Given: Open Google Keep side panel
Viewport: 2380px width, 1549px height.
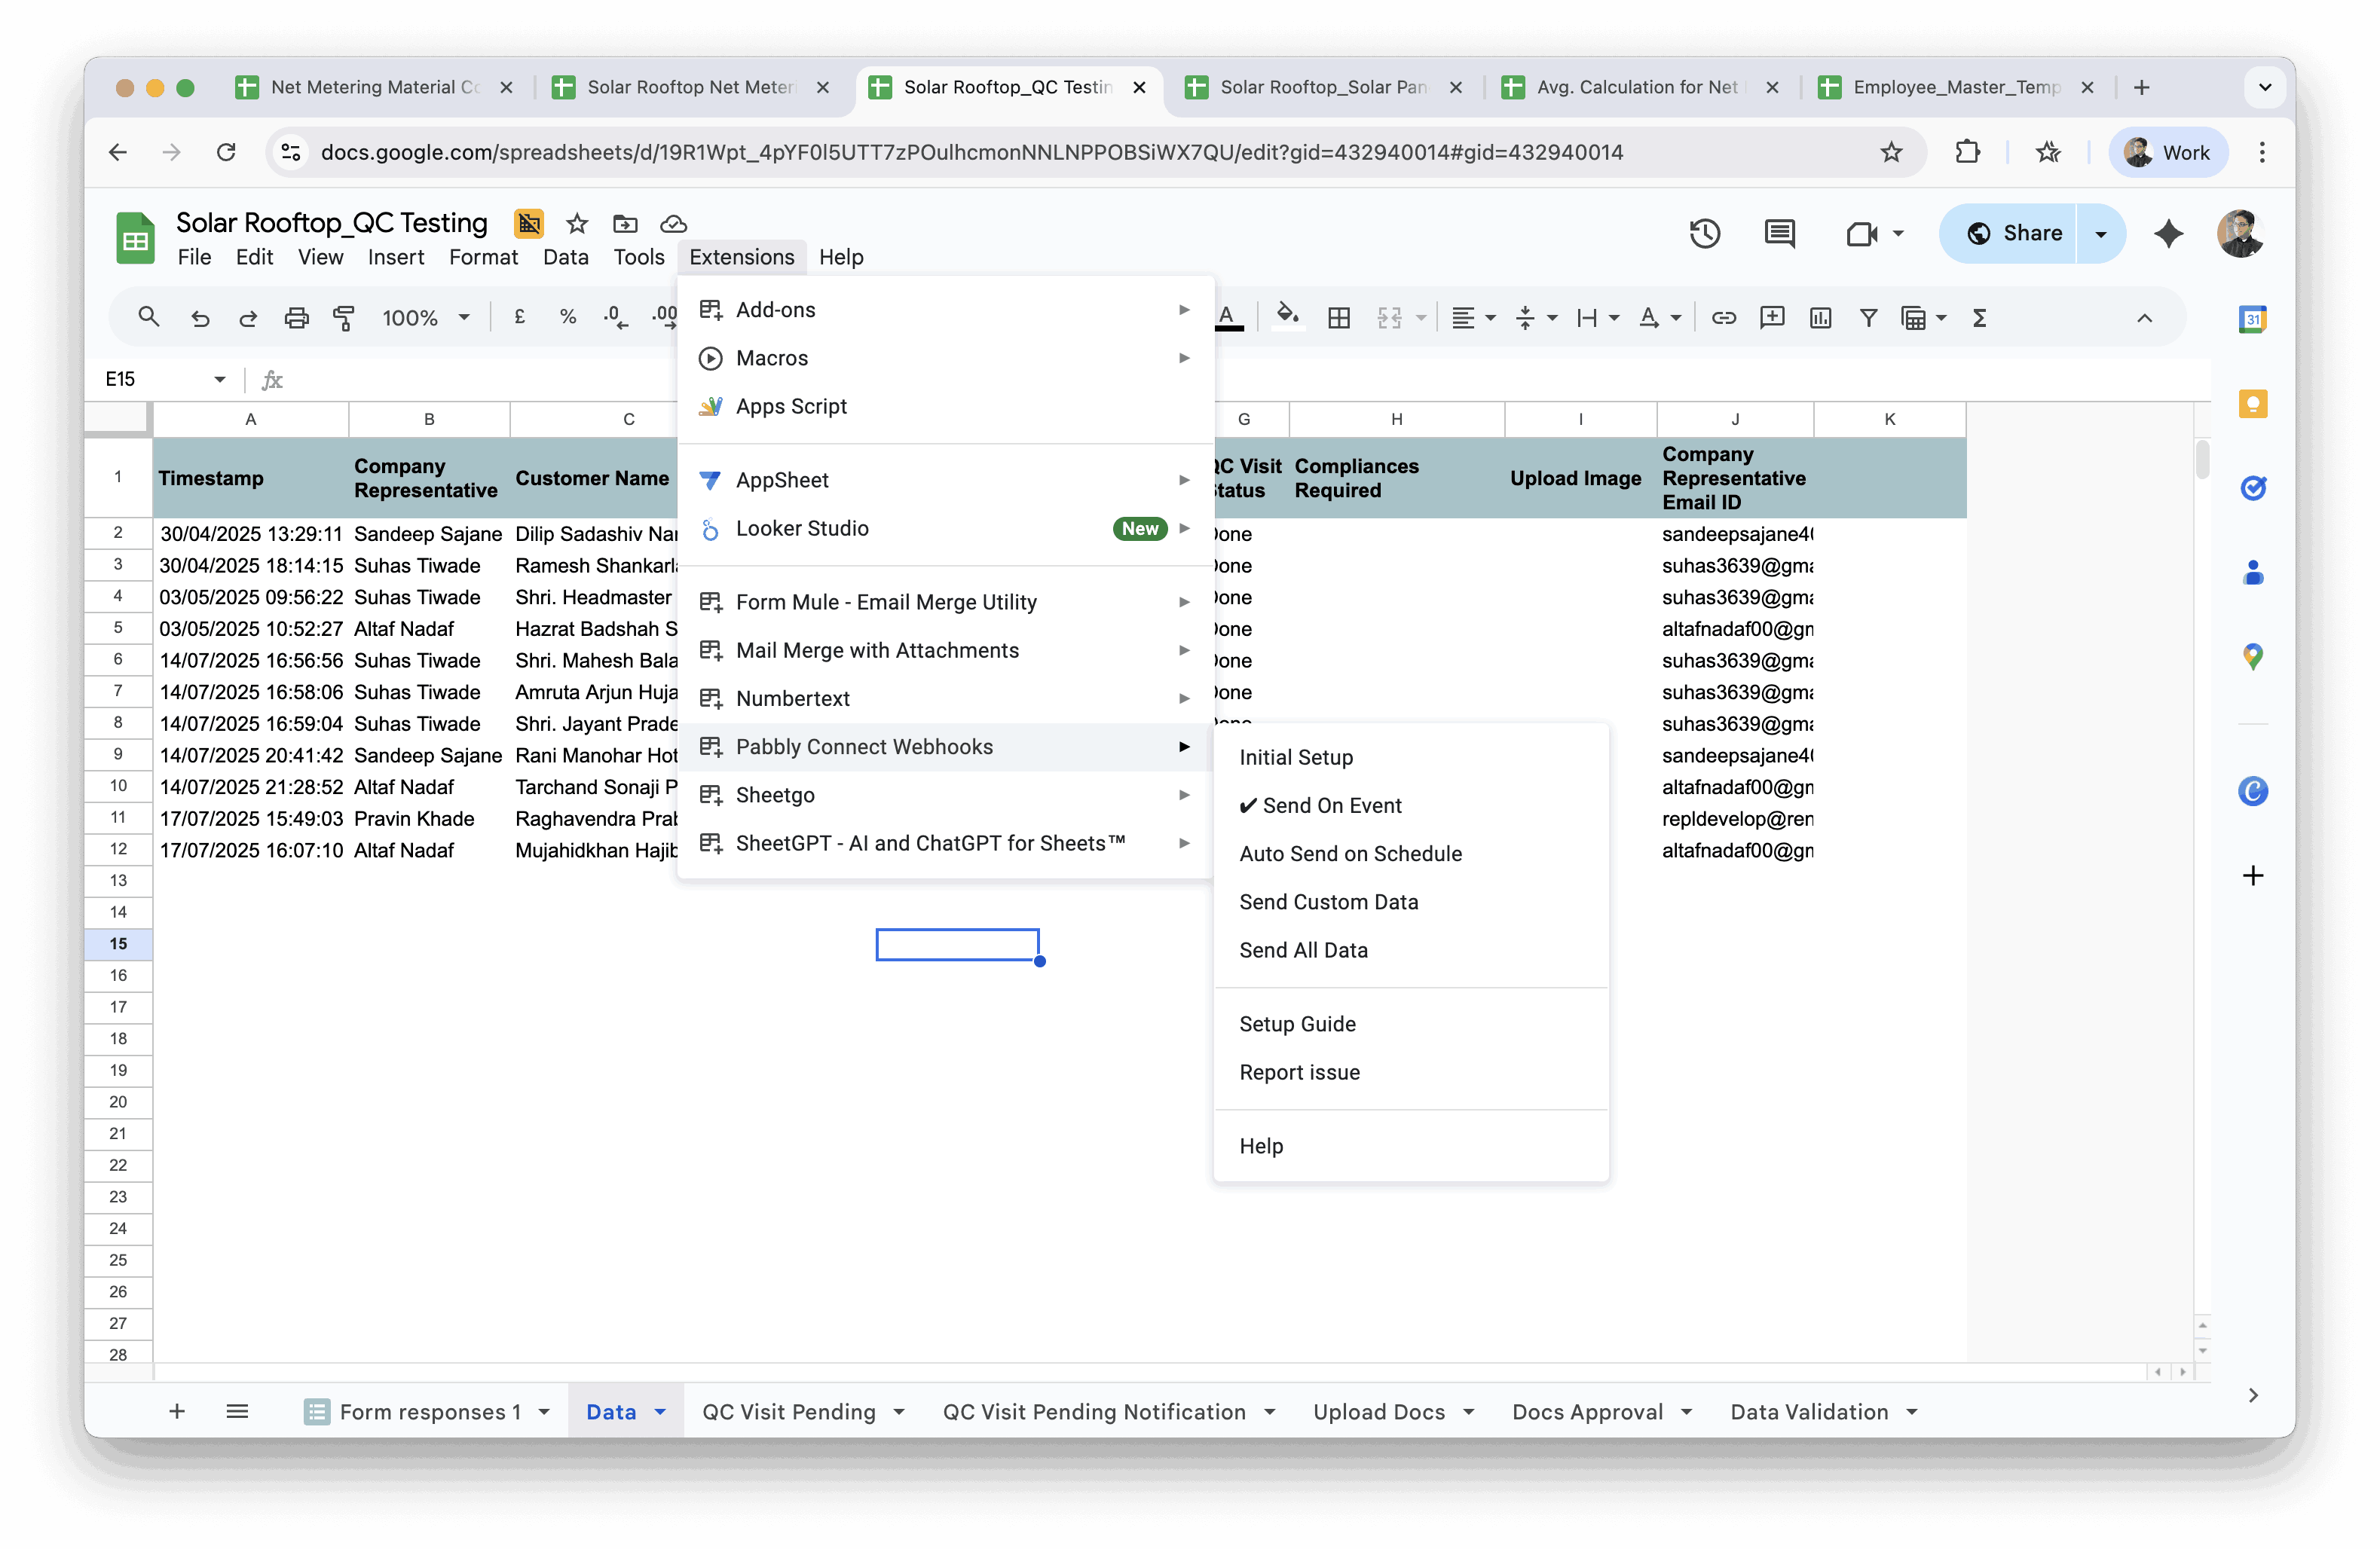Looking at the screenshot, I should tap(2252, 404).
